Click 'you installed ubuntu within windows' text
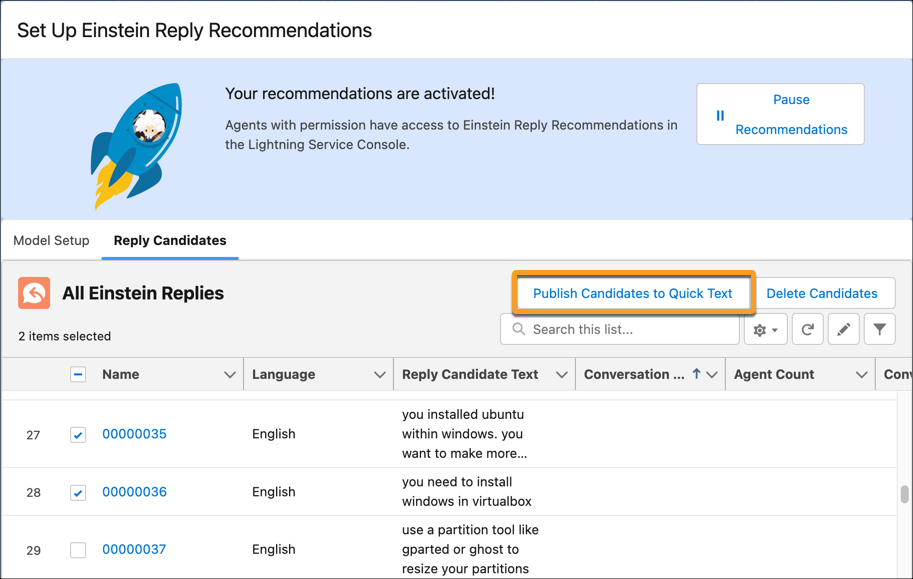Image resolution: width=913 pixels, height=579 pixels. (463, 424)
